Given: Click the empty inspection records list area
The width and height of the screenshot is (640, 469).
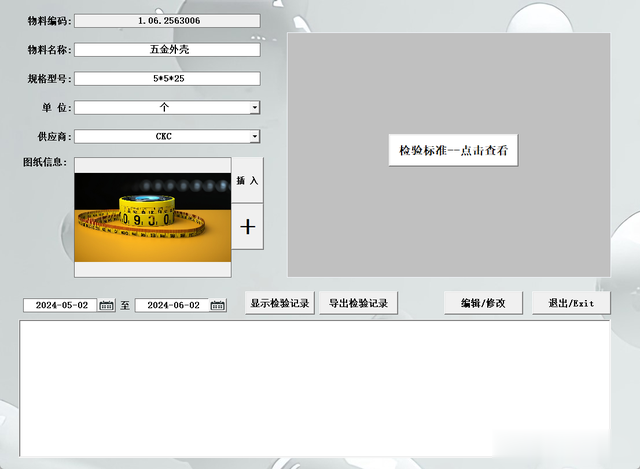Looking at the screenshot, I should point(314,388).
